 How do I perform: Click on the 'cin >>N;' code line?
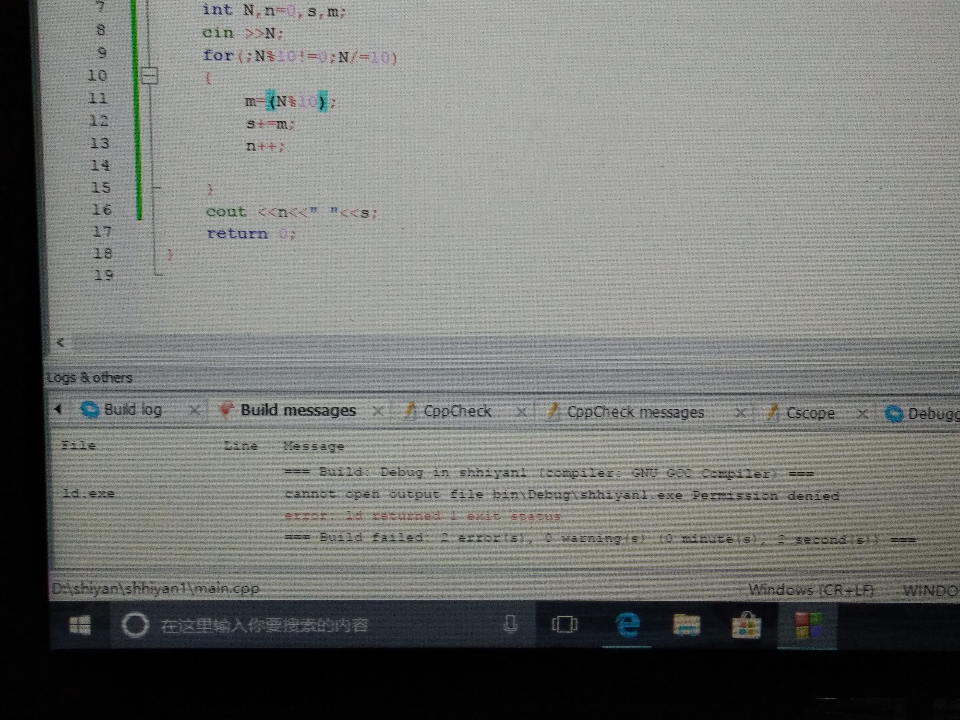(x=242, y=33)
